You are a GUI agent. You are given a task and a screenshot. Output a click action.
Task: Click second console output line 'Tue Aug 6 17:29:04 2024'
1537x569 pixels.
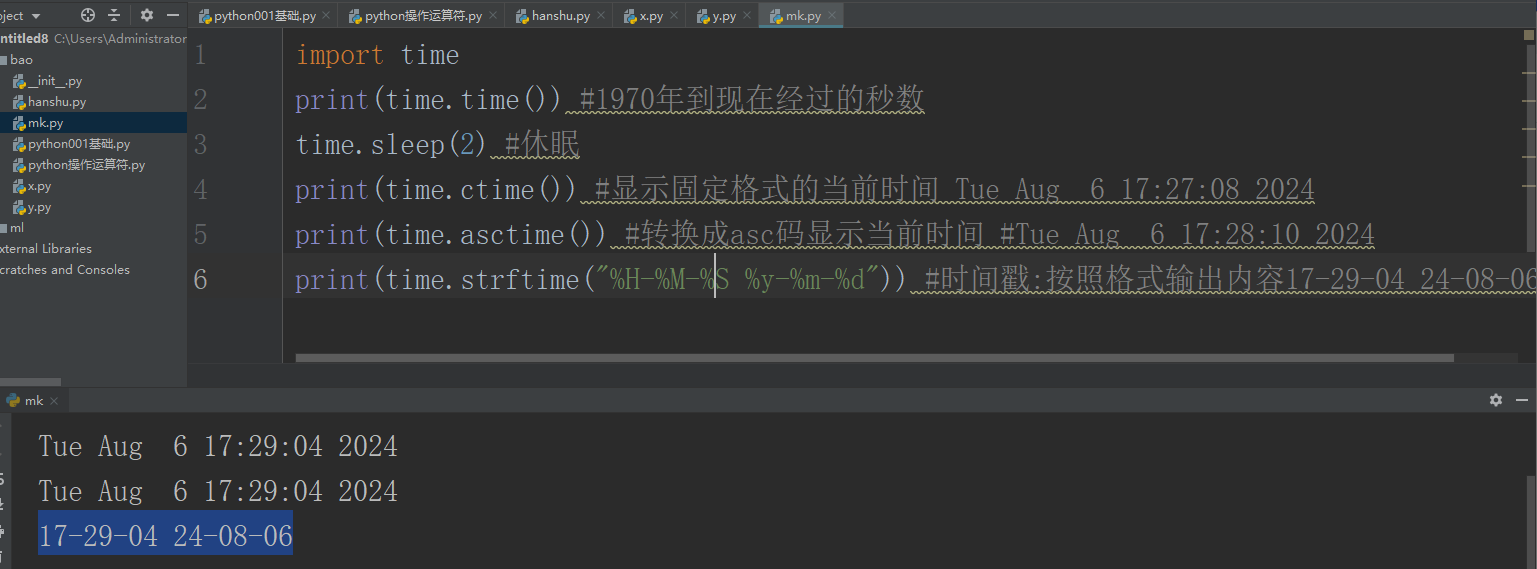tap(218, 492)
